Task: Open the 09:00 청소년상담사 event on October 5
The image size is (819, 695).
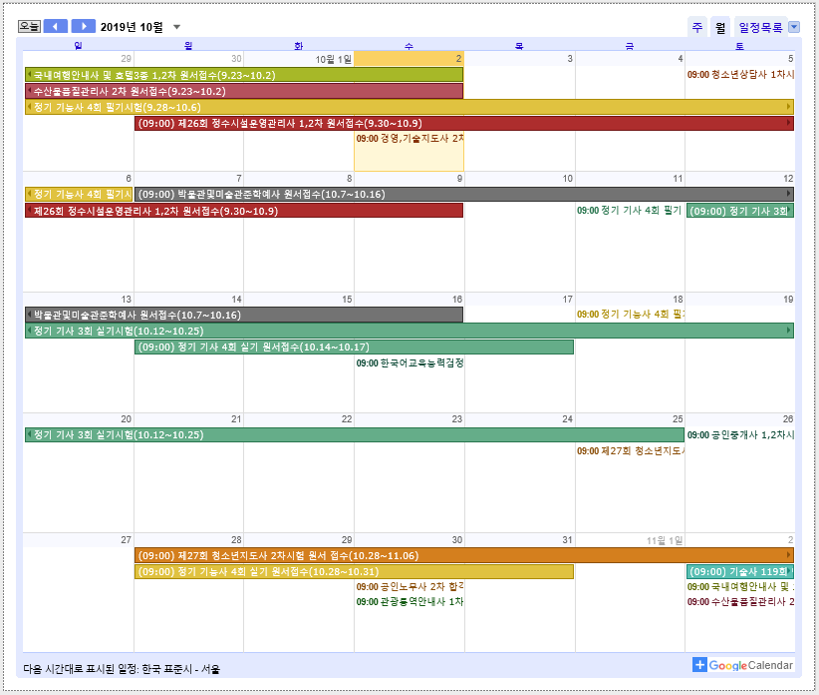Action: [740, 74]
